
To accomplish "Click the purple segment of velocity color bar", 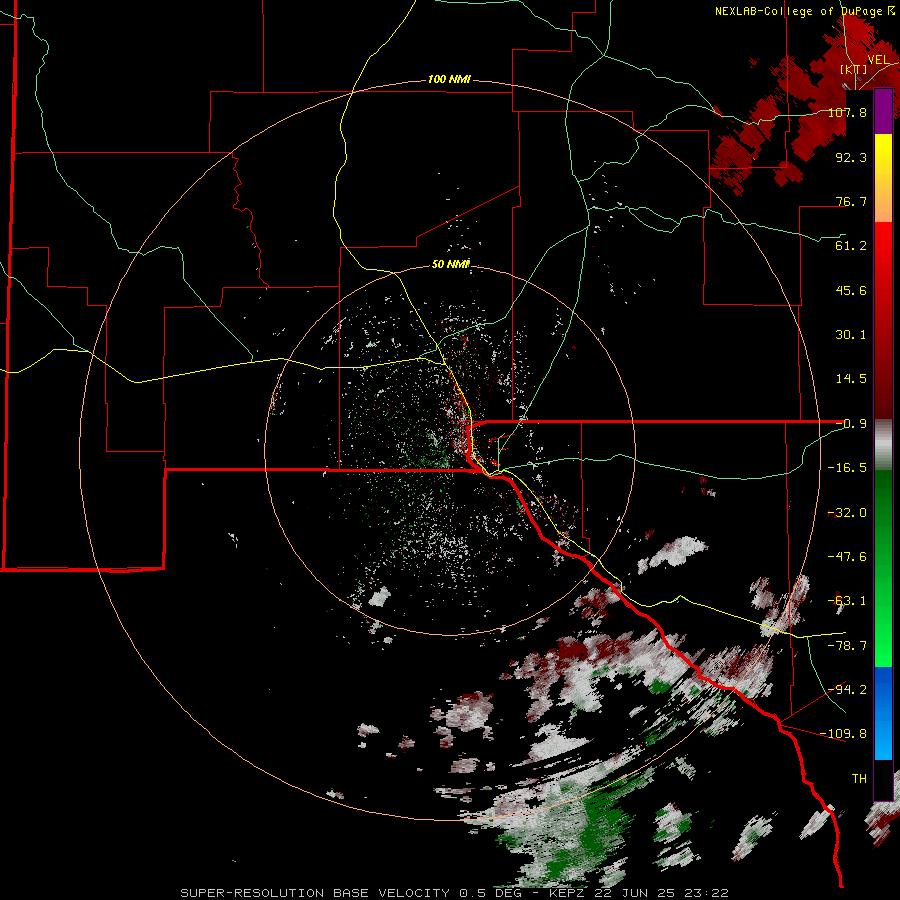I will coord(883,112).
